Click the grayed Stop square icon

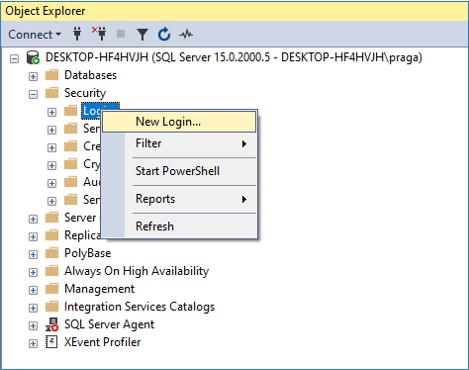[x=121, y=34]
